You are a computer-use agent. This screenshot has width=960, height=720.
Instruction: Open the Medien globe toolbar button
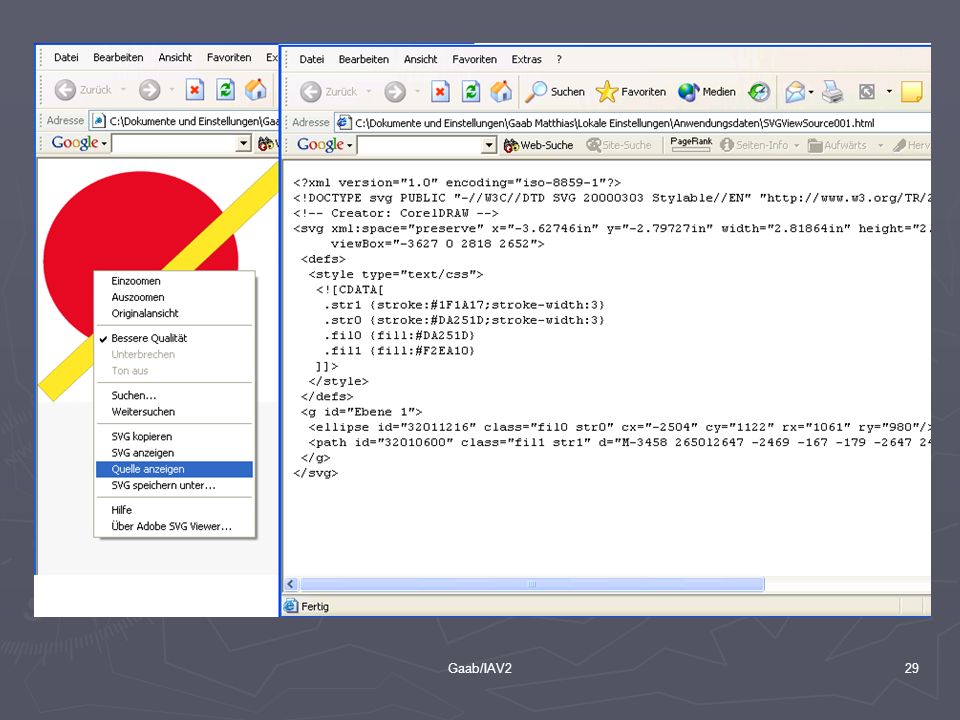tap(707, 92)
